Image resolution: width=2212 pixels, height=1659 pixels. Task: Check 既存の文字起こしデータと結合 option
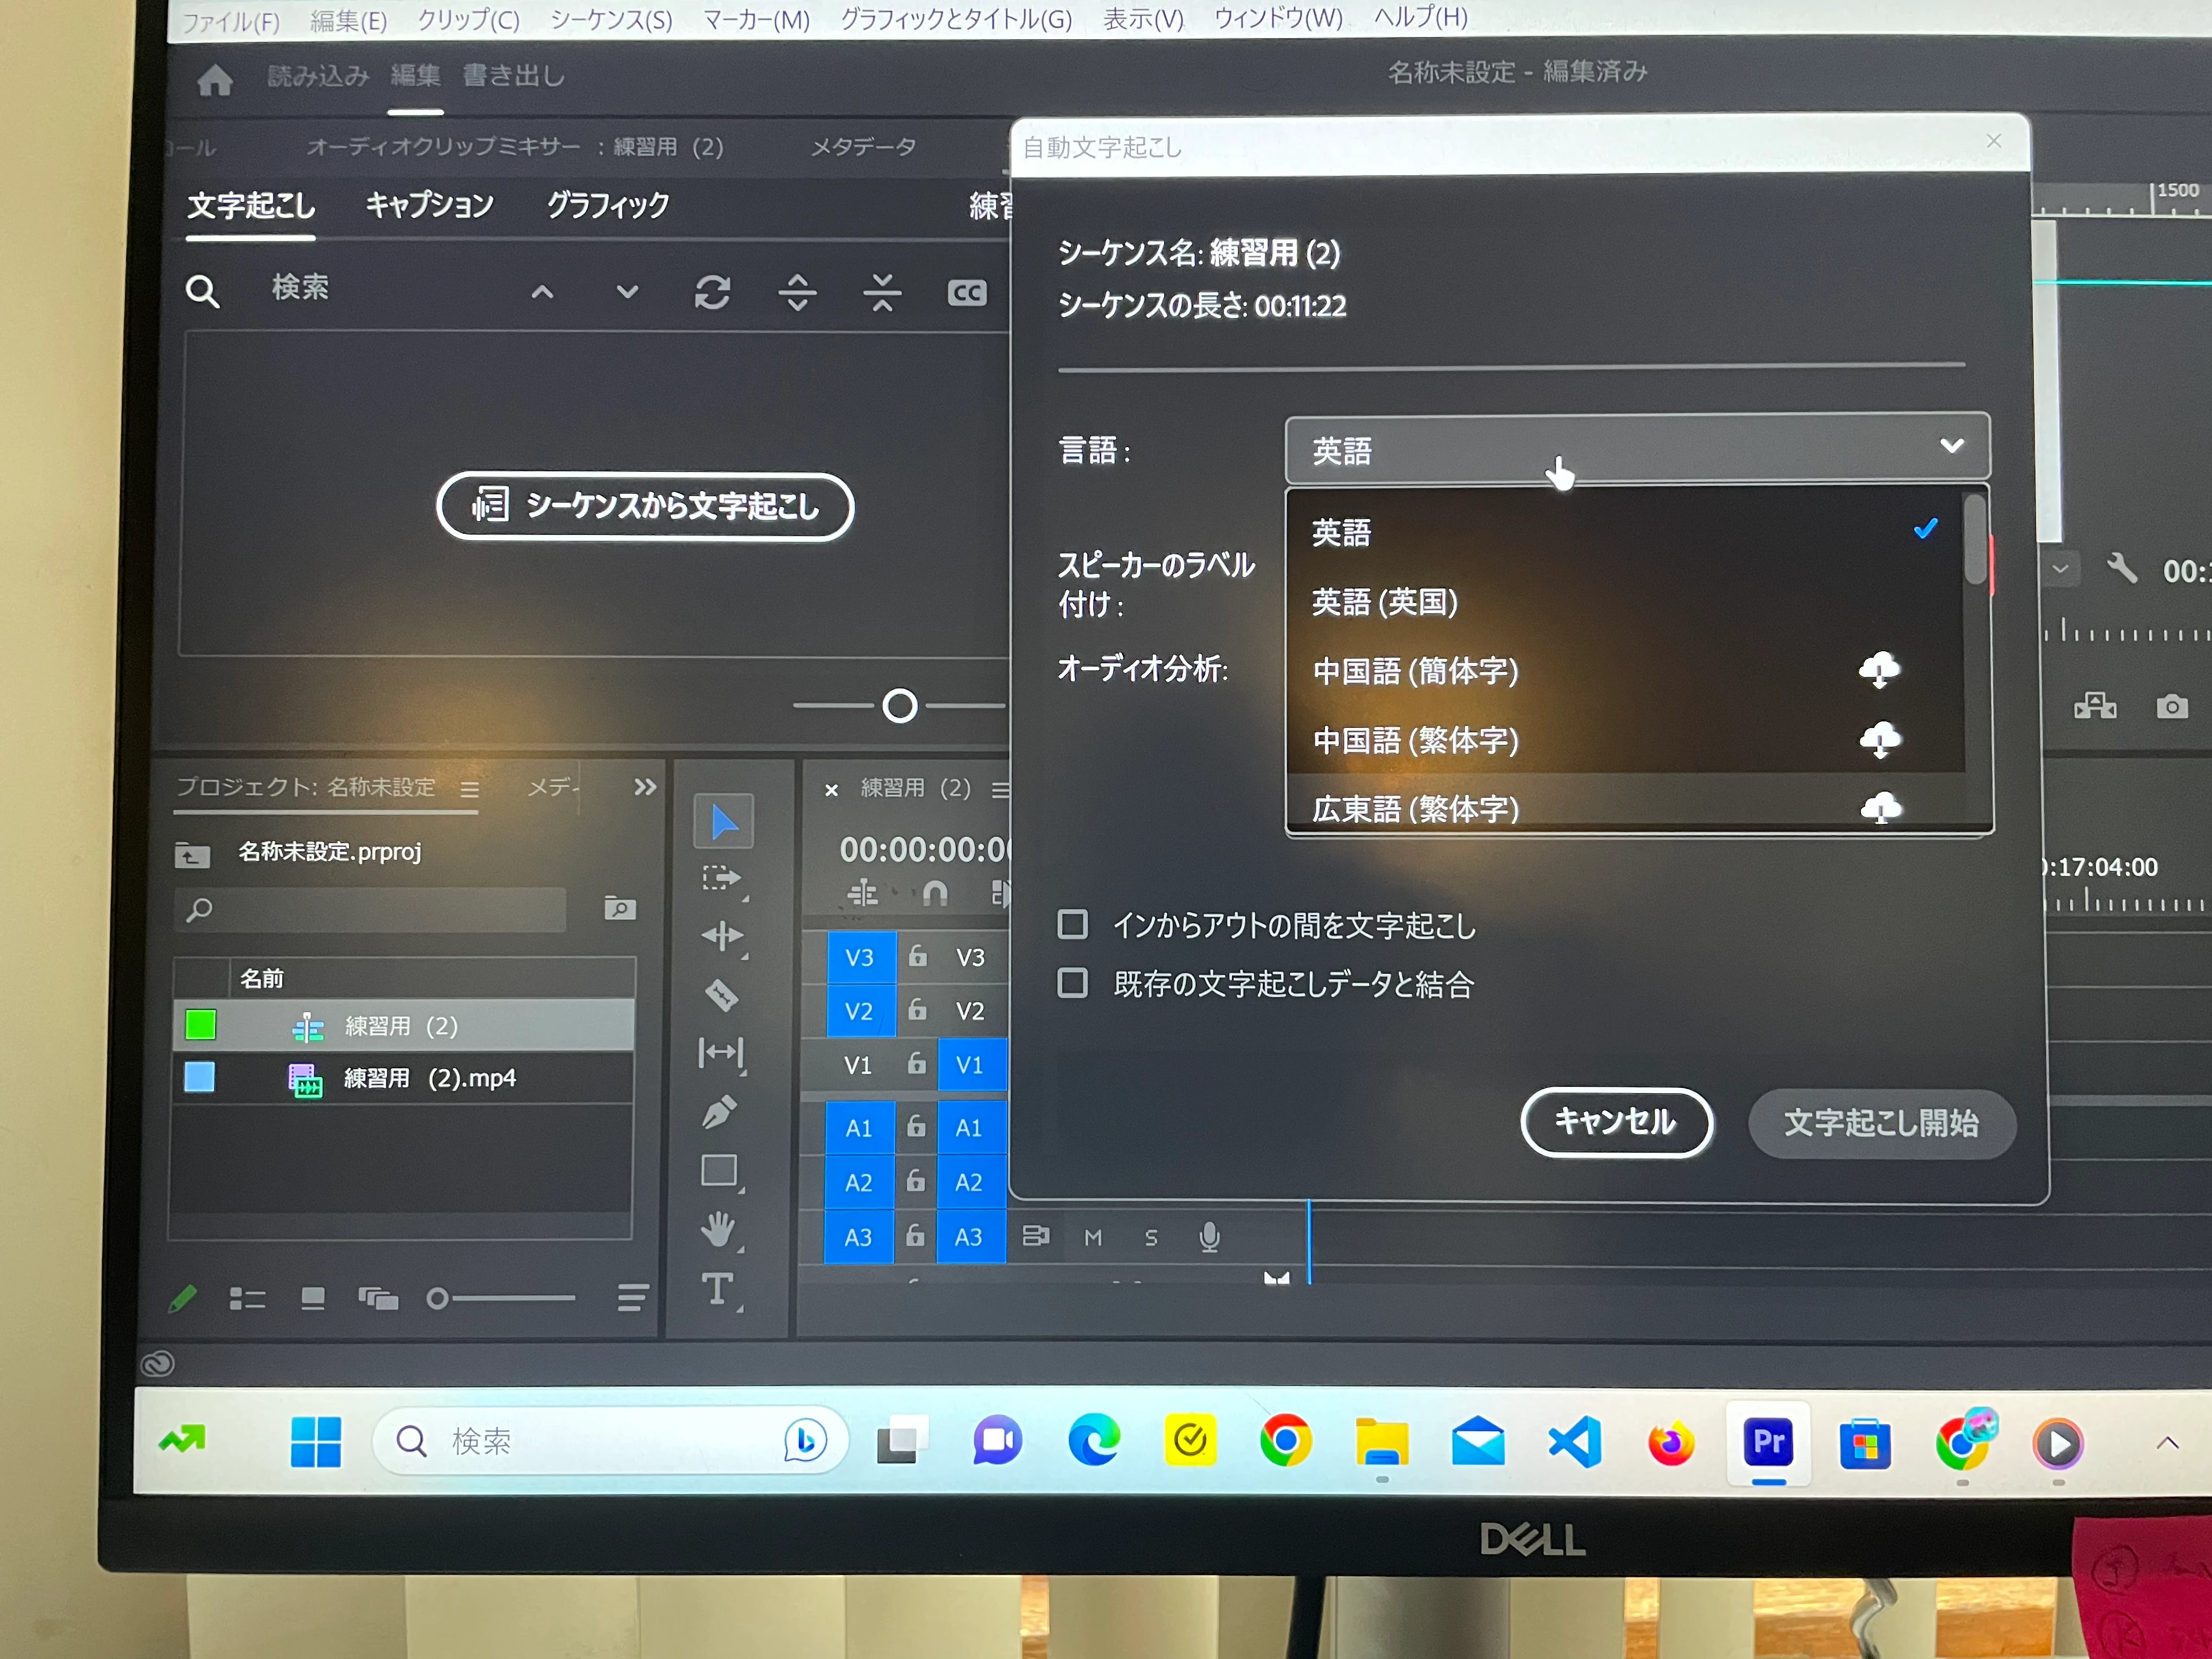point(1072,983)
